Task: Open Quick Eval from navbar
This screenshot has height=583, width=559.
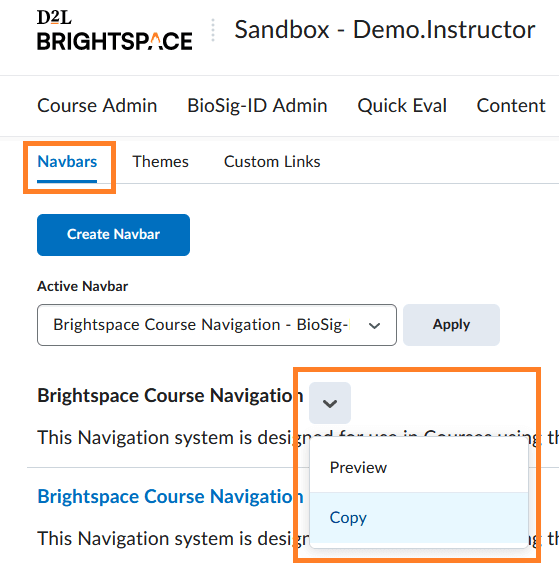Action: click(402, 106)
